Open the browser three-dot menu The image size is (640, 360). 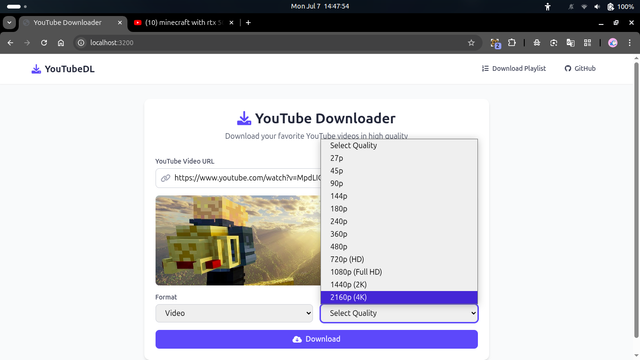(x=629, y=43)
